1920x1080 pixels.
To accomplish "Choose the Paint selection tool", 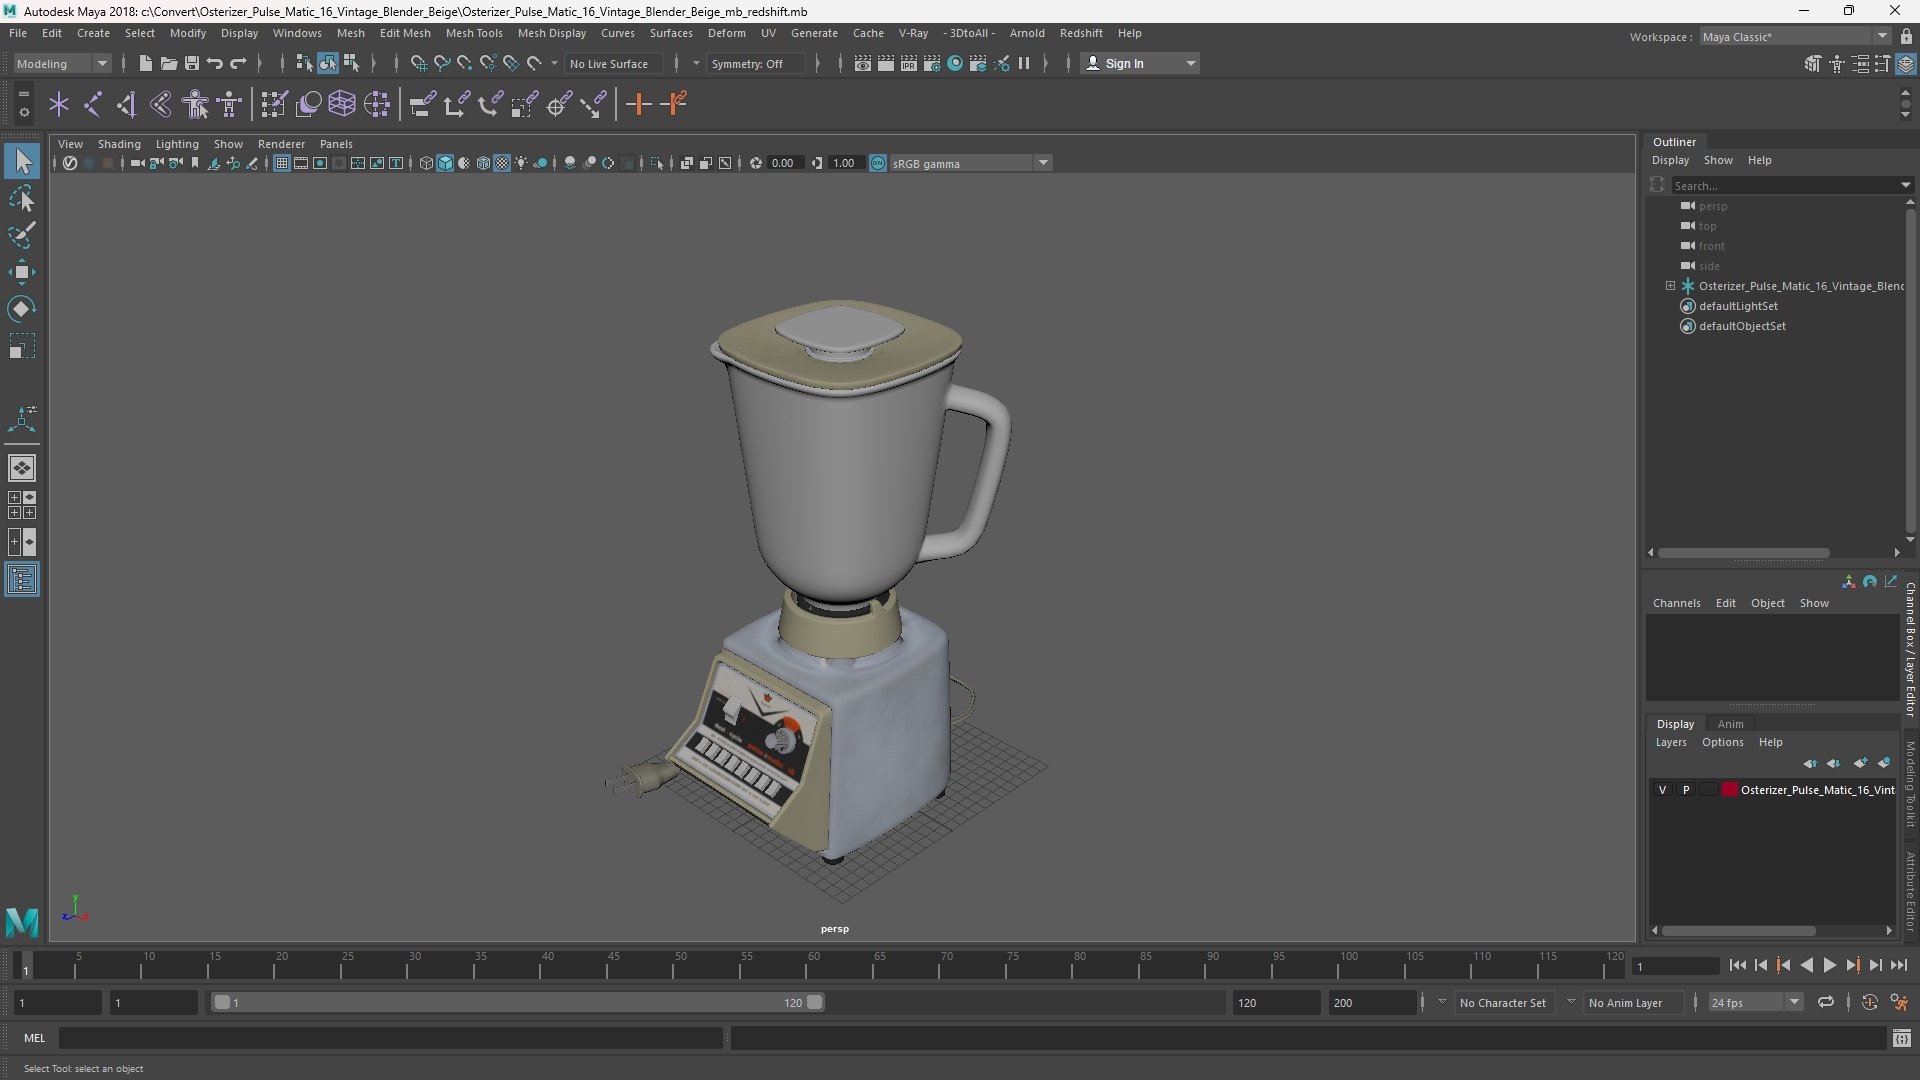I will tap(22, 235).
